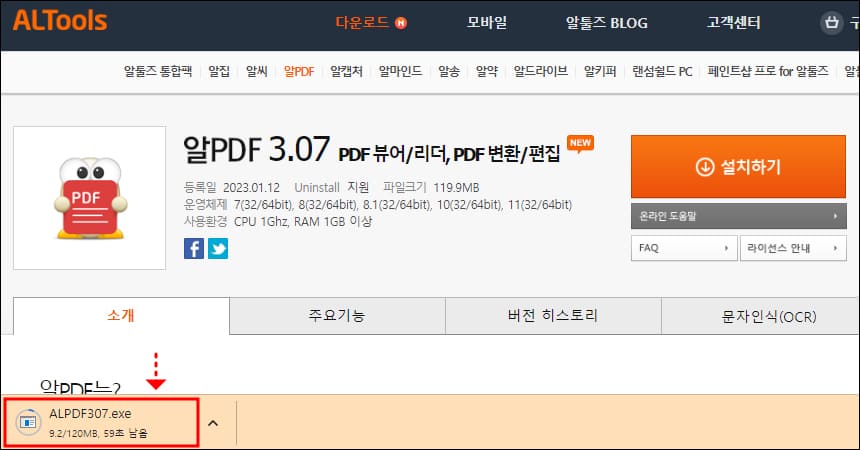The image size is (860, 450).
Task: Select 알씨 product link
Action: point(256,71)
